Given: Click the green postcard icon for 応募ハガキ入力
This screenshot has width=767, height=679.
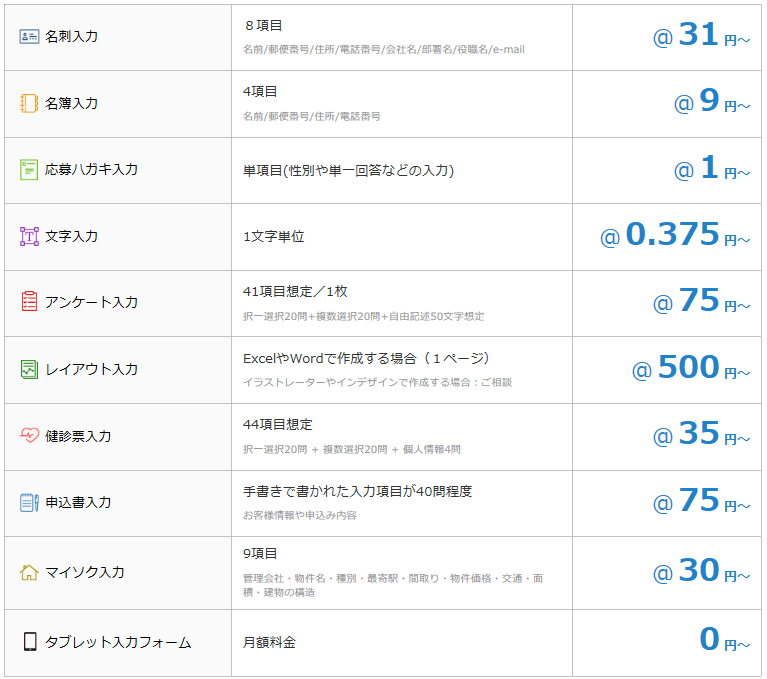Looking at the screenshot, I should click(x=29, y=169).
